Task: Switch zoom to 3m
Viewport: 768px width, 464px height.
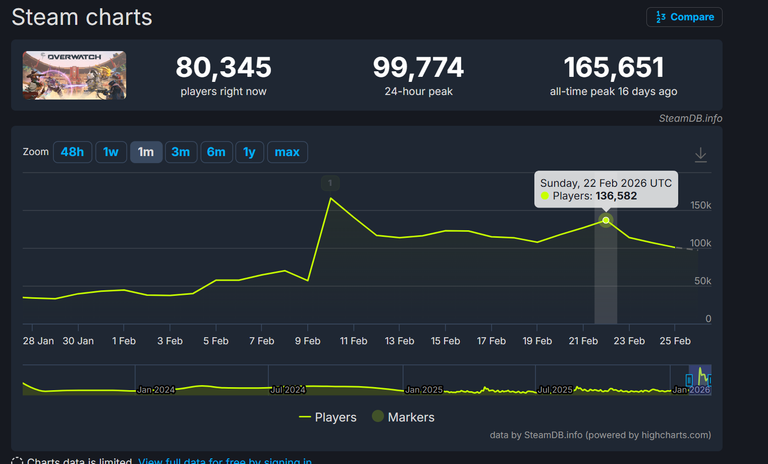Action: click(181, 152)
